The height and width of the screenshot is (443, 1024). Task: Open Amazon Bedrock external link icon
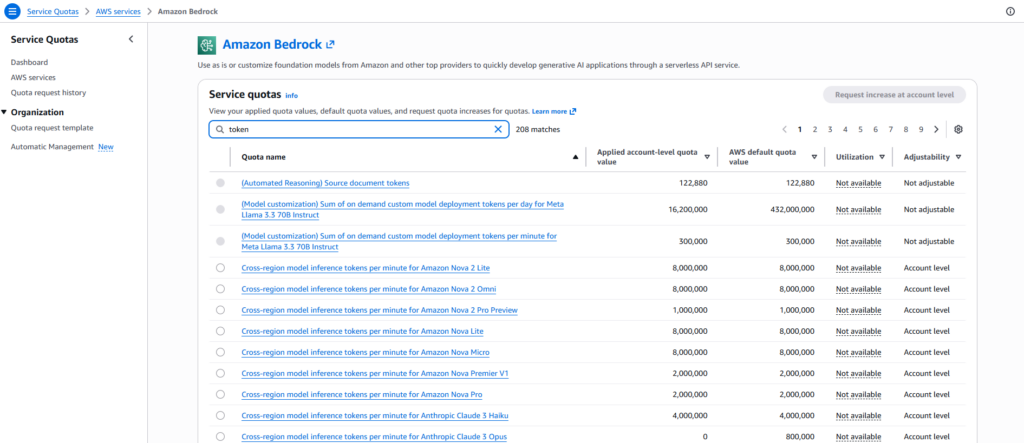331,44
